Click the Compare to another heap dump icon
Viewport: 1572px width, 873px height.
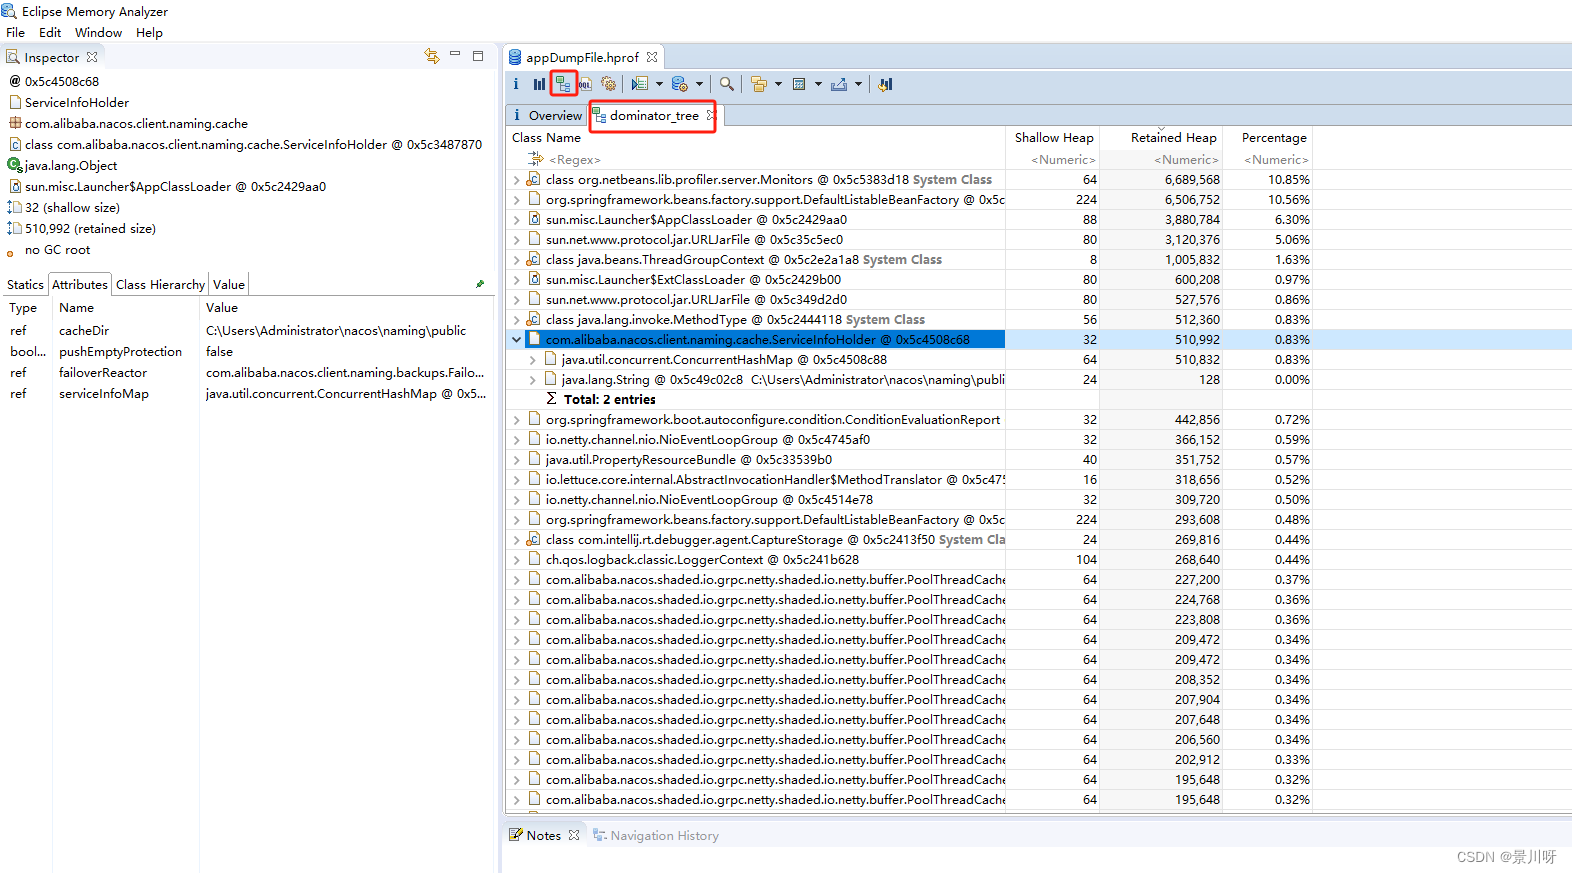(885, 85)
